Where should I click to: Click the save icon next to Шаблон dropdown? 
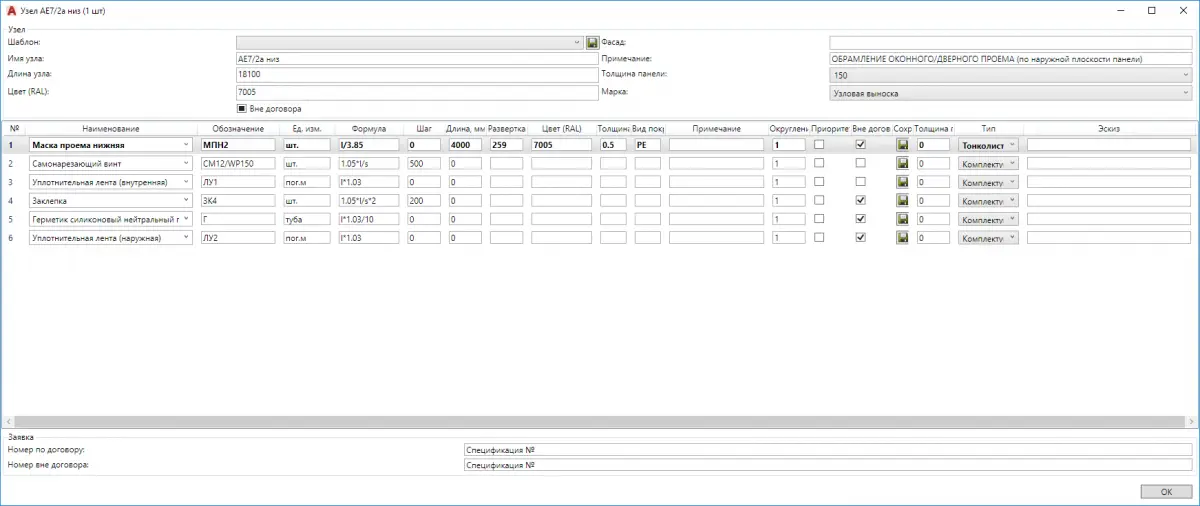tap(592, 43)
